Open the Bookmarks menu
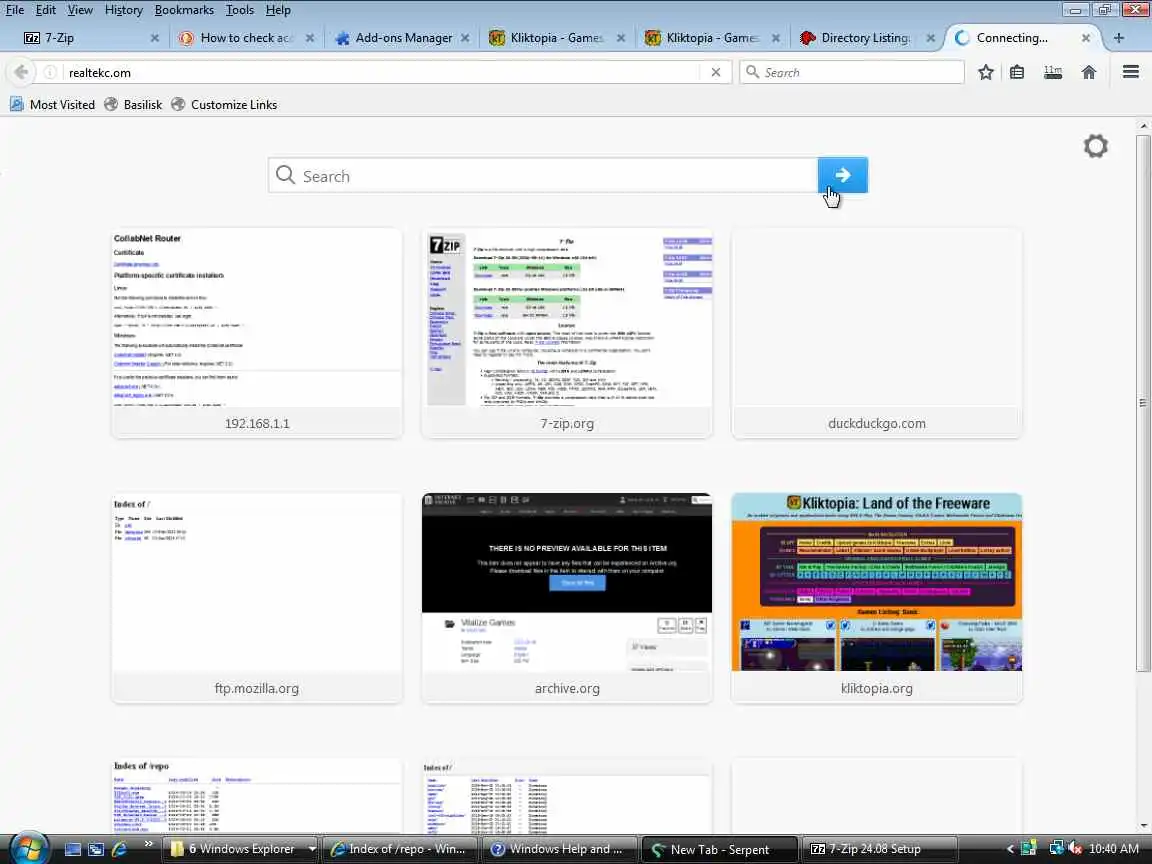The width and height of the screenshot is (1152, 864). [x=184, y=10]
